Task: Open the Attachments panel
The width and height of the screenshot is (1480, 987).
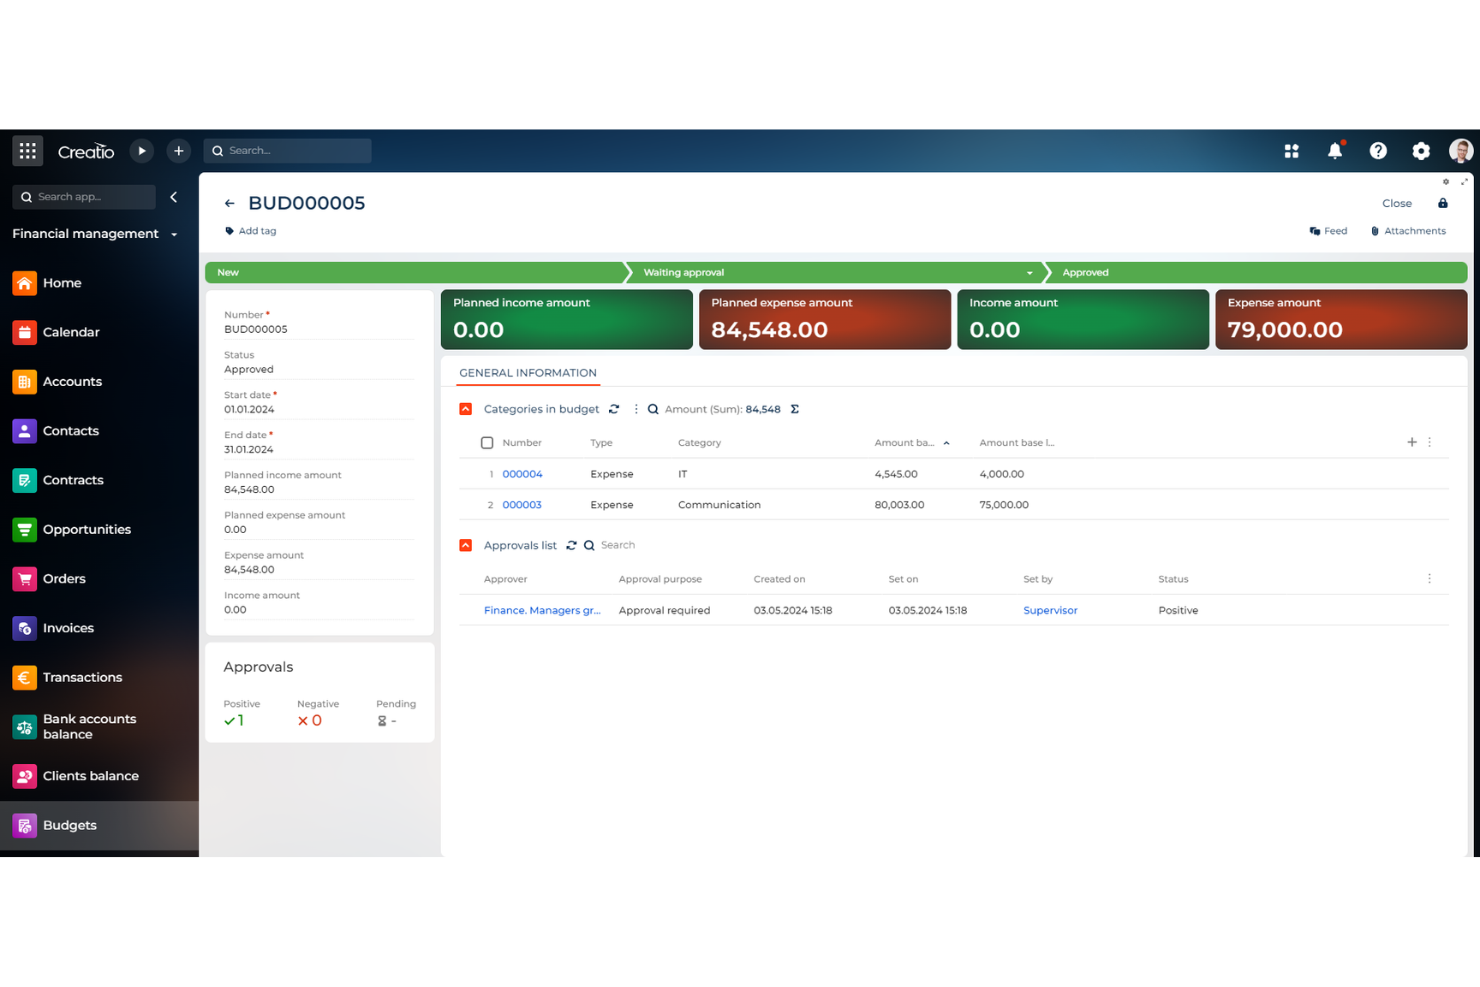Action: click(1408, 231)
